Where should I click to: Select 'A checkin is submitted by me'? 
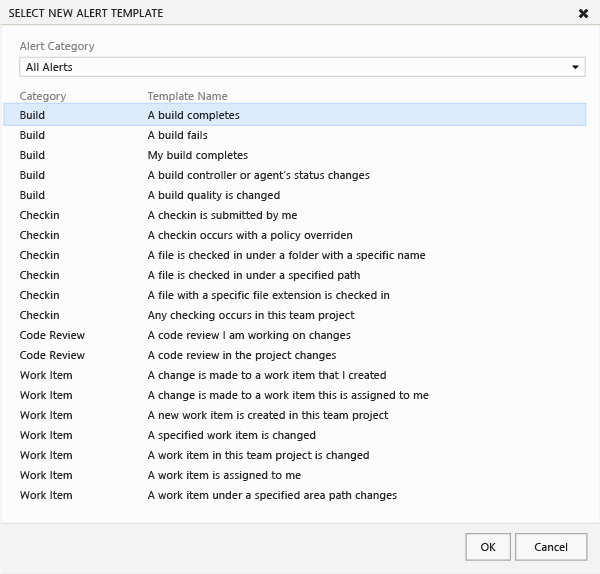tap(295, 215)
